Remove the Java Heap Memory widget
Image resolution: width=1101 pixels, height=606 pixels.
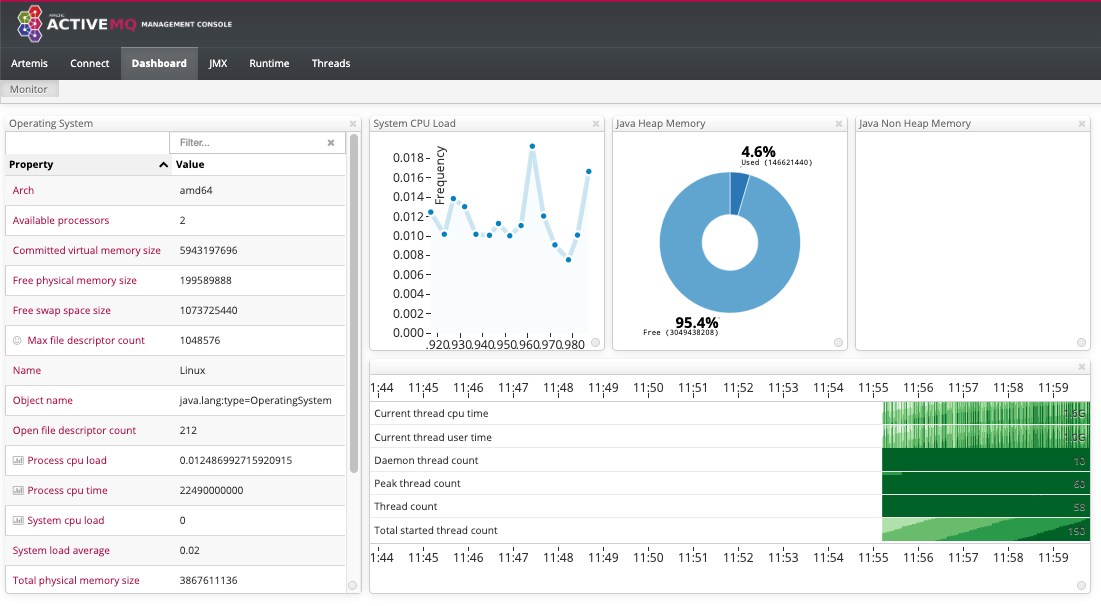click(839, 124)
